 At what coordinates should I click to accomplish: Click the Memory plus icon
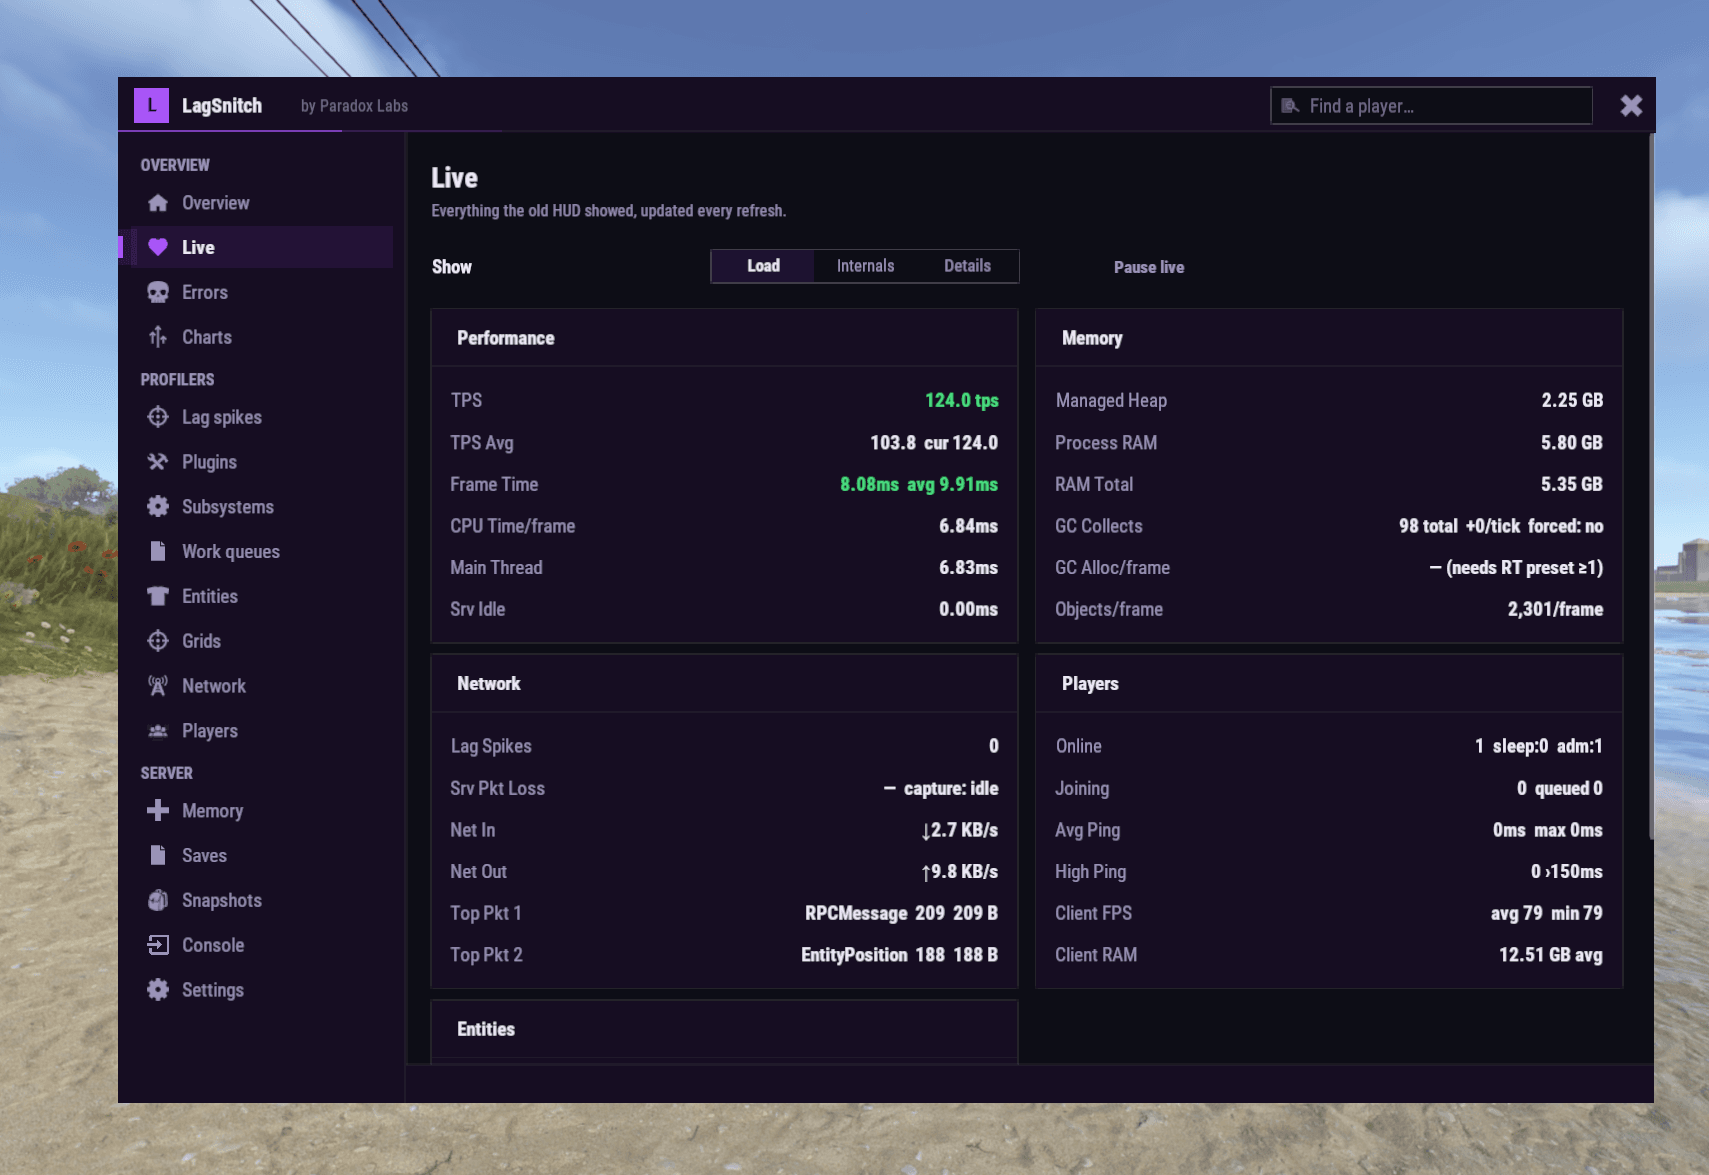tap(158, 810)
